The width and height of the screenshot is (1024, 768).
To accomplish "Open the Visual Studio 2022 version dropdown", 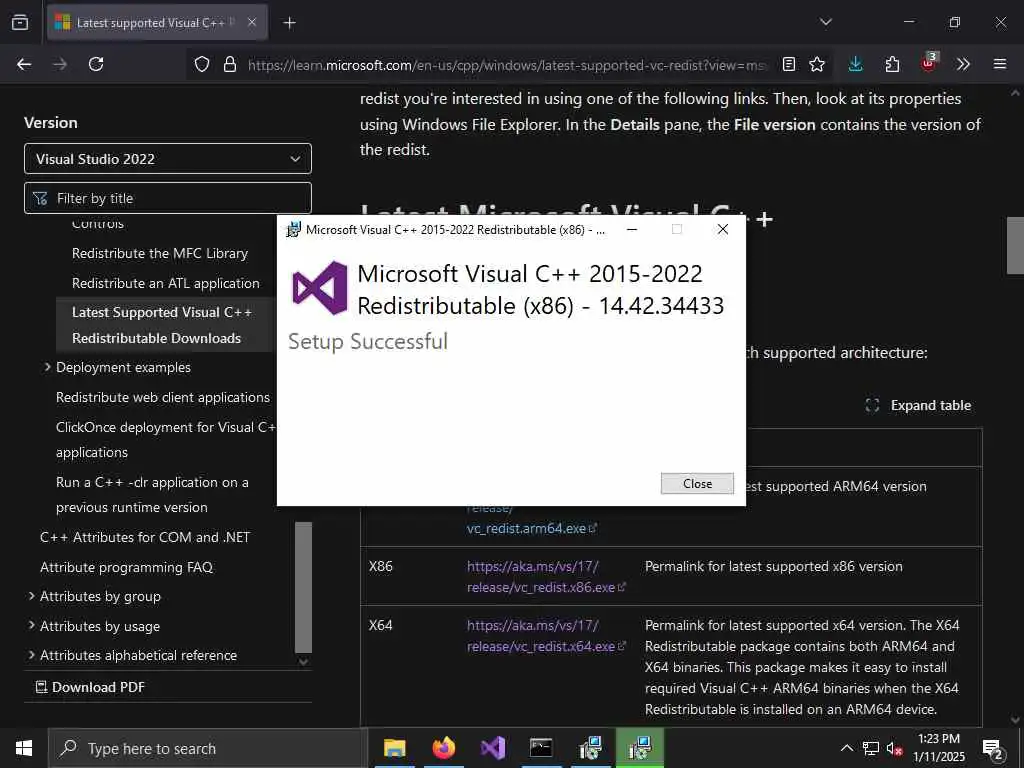I will point(168,159).
